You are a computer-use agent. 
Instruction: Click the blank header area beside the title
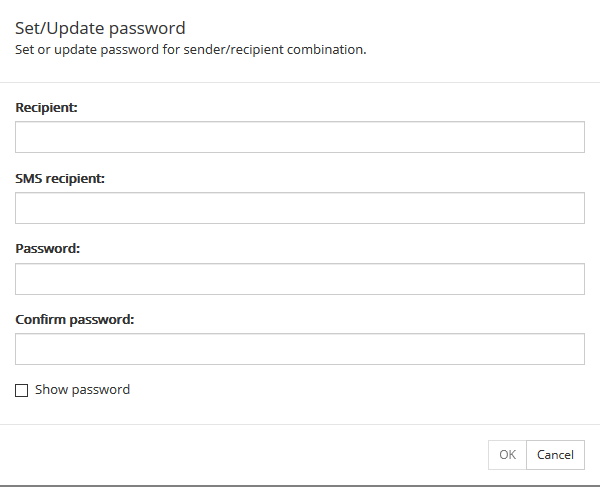(x=400, y=28)
